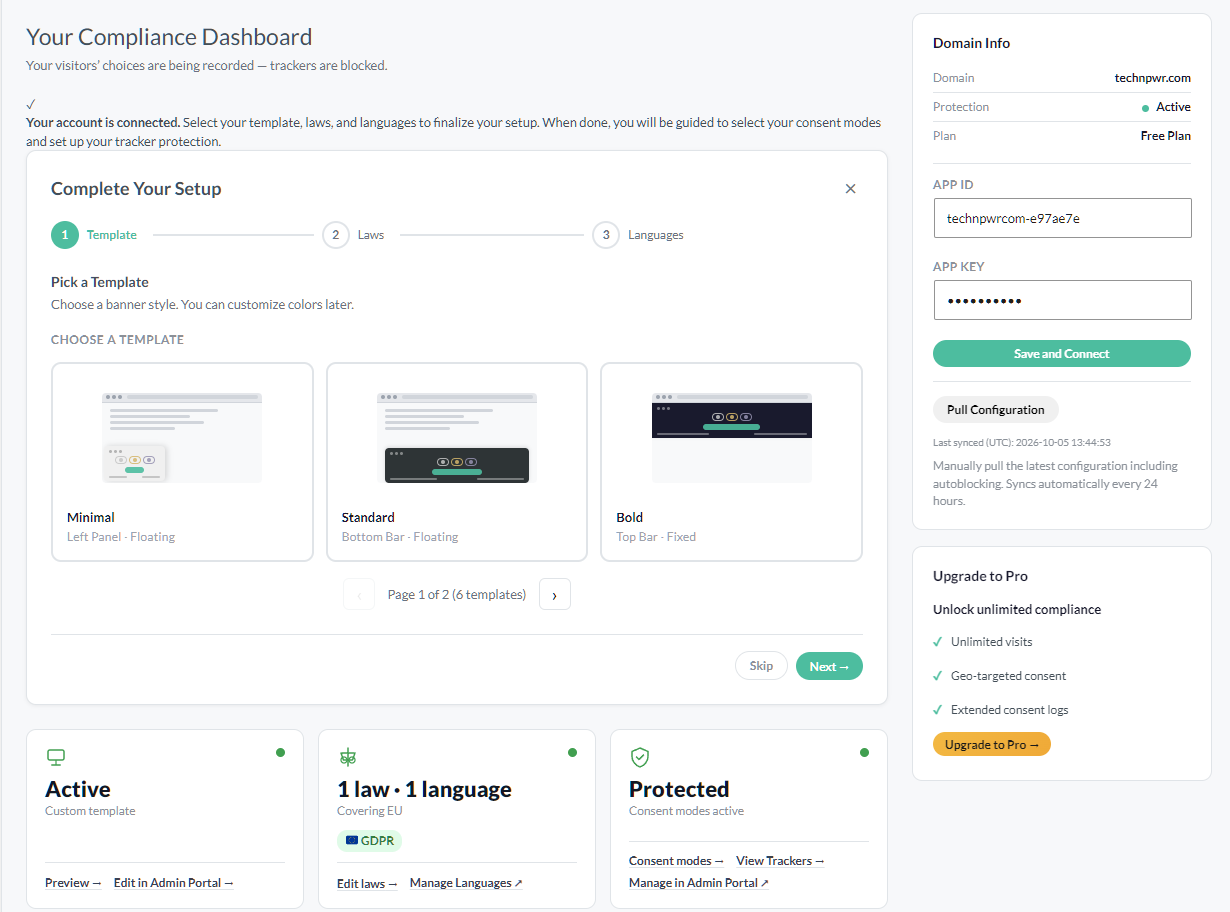Click the Free Plan value
The width and height of the screenshot is (1230, 912).
[x=1166, y=136]
